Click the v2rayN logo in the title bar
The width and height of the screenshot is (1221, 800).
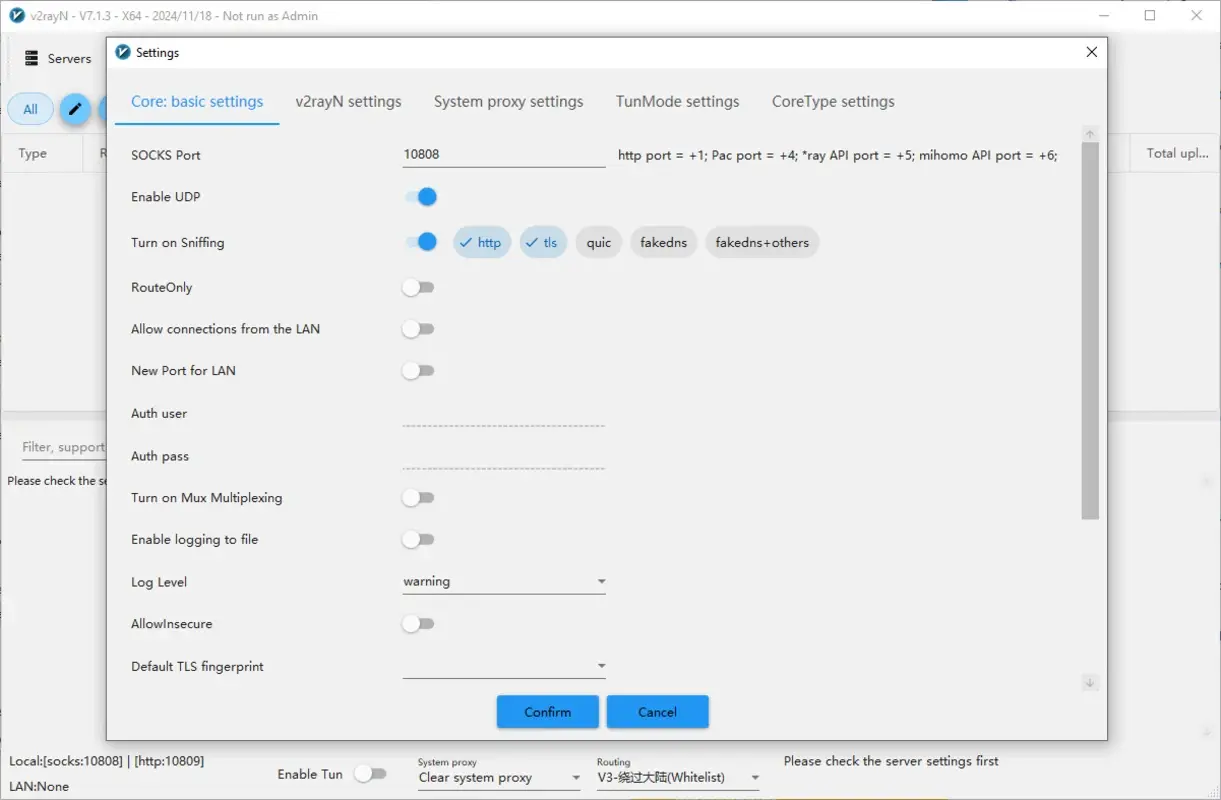pyautogui.click(x=14, y=15)
